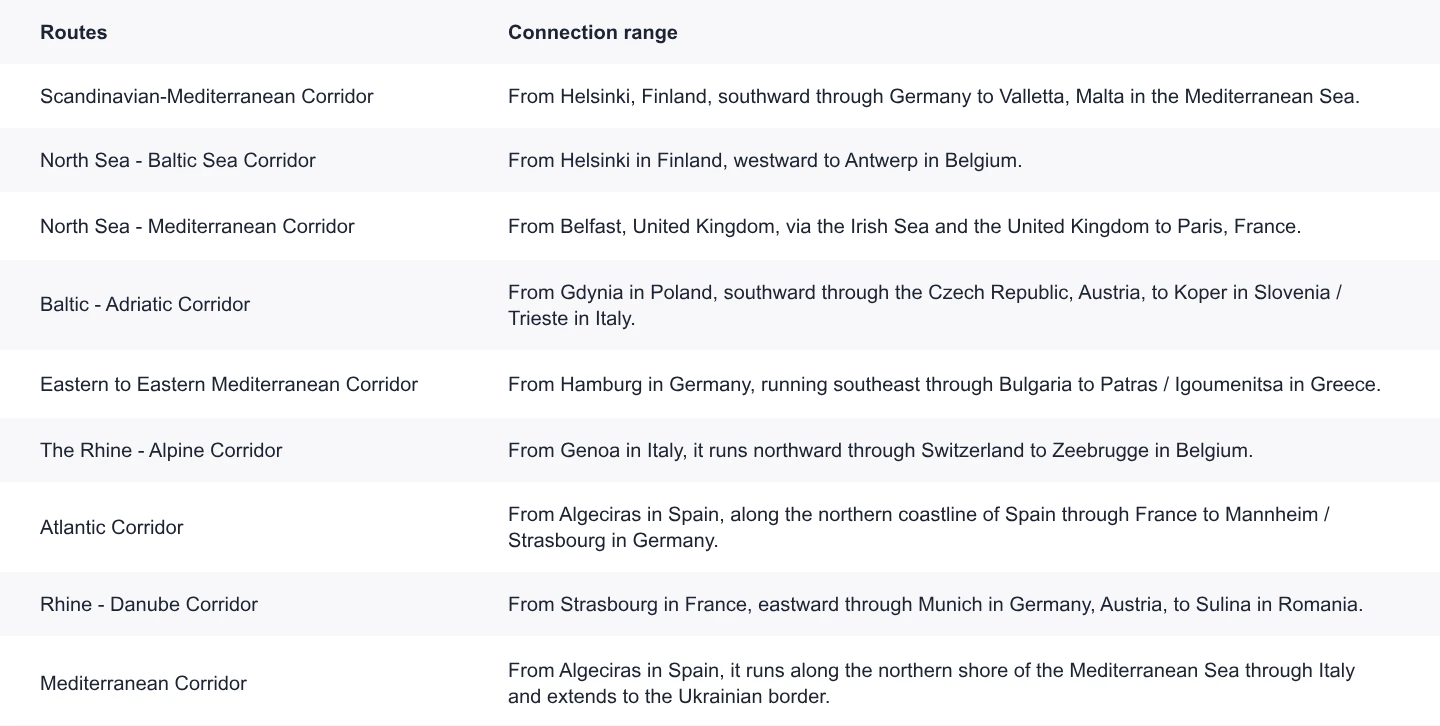The height and width of the screenshot is (726, 1440).
Task: Click the obscured connection text below Connection range header
Action: pyautogui.click(x=932, y=96)
